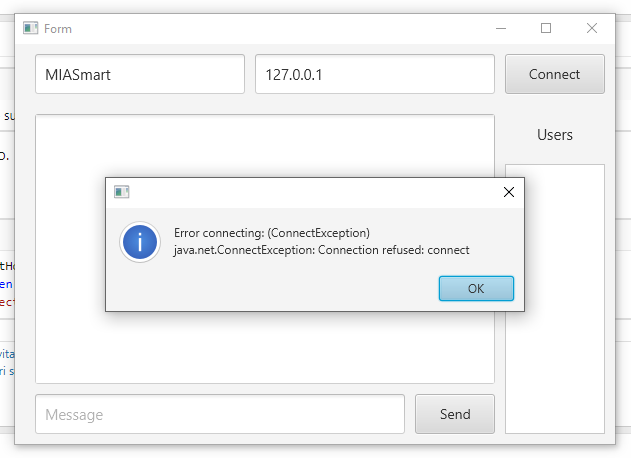Minimize the Form window
This screenshot has height=458, width=631.
500,29
